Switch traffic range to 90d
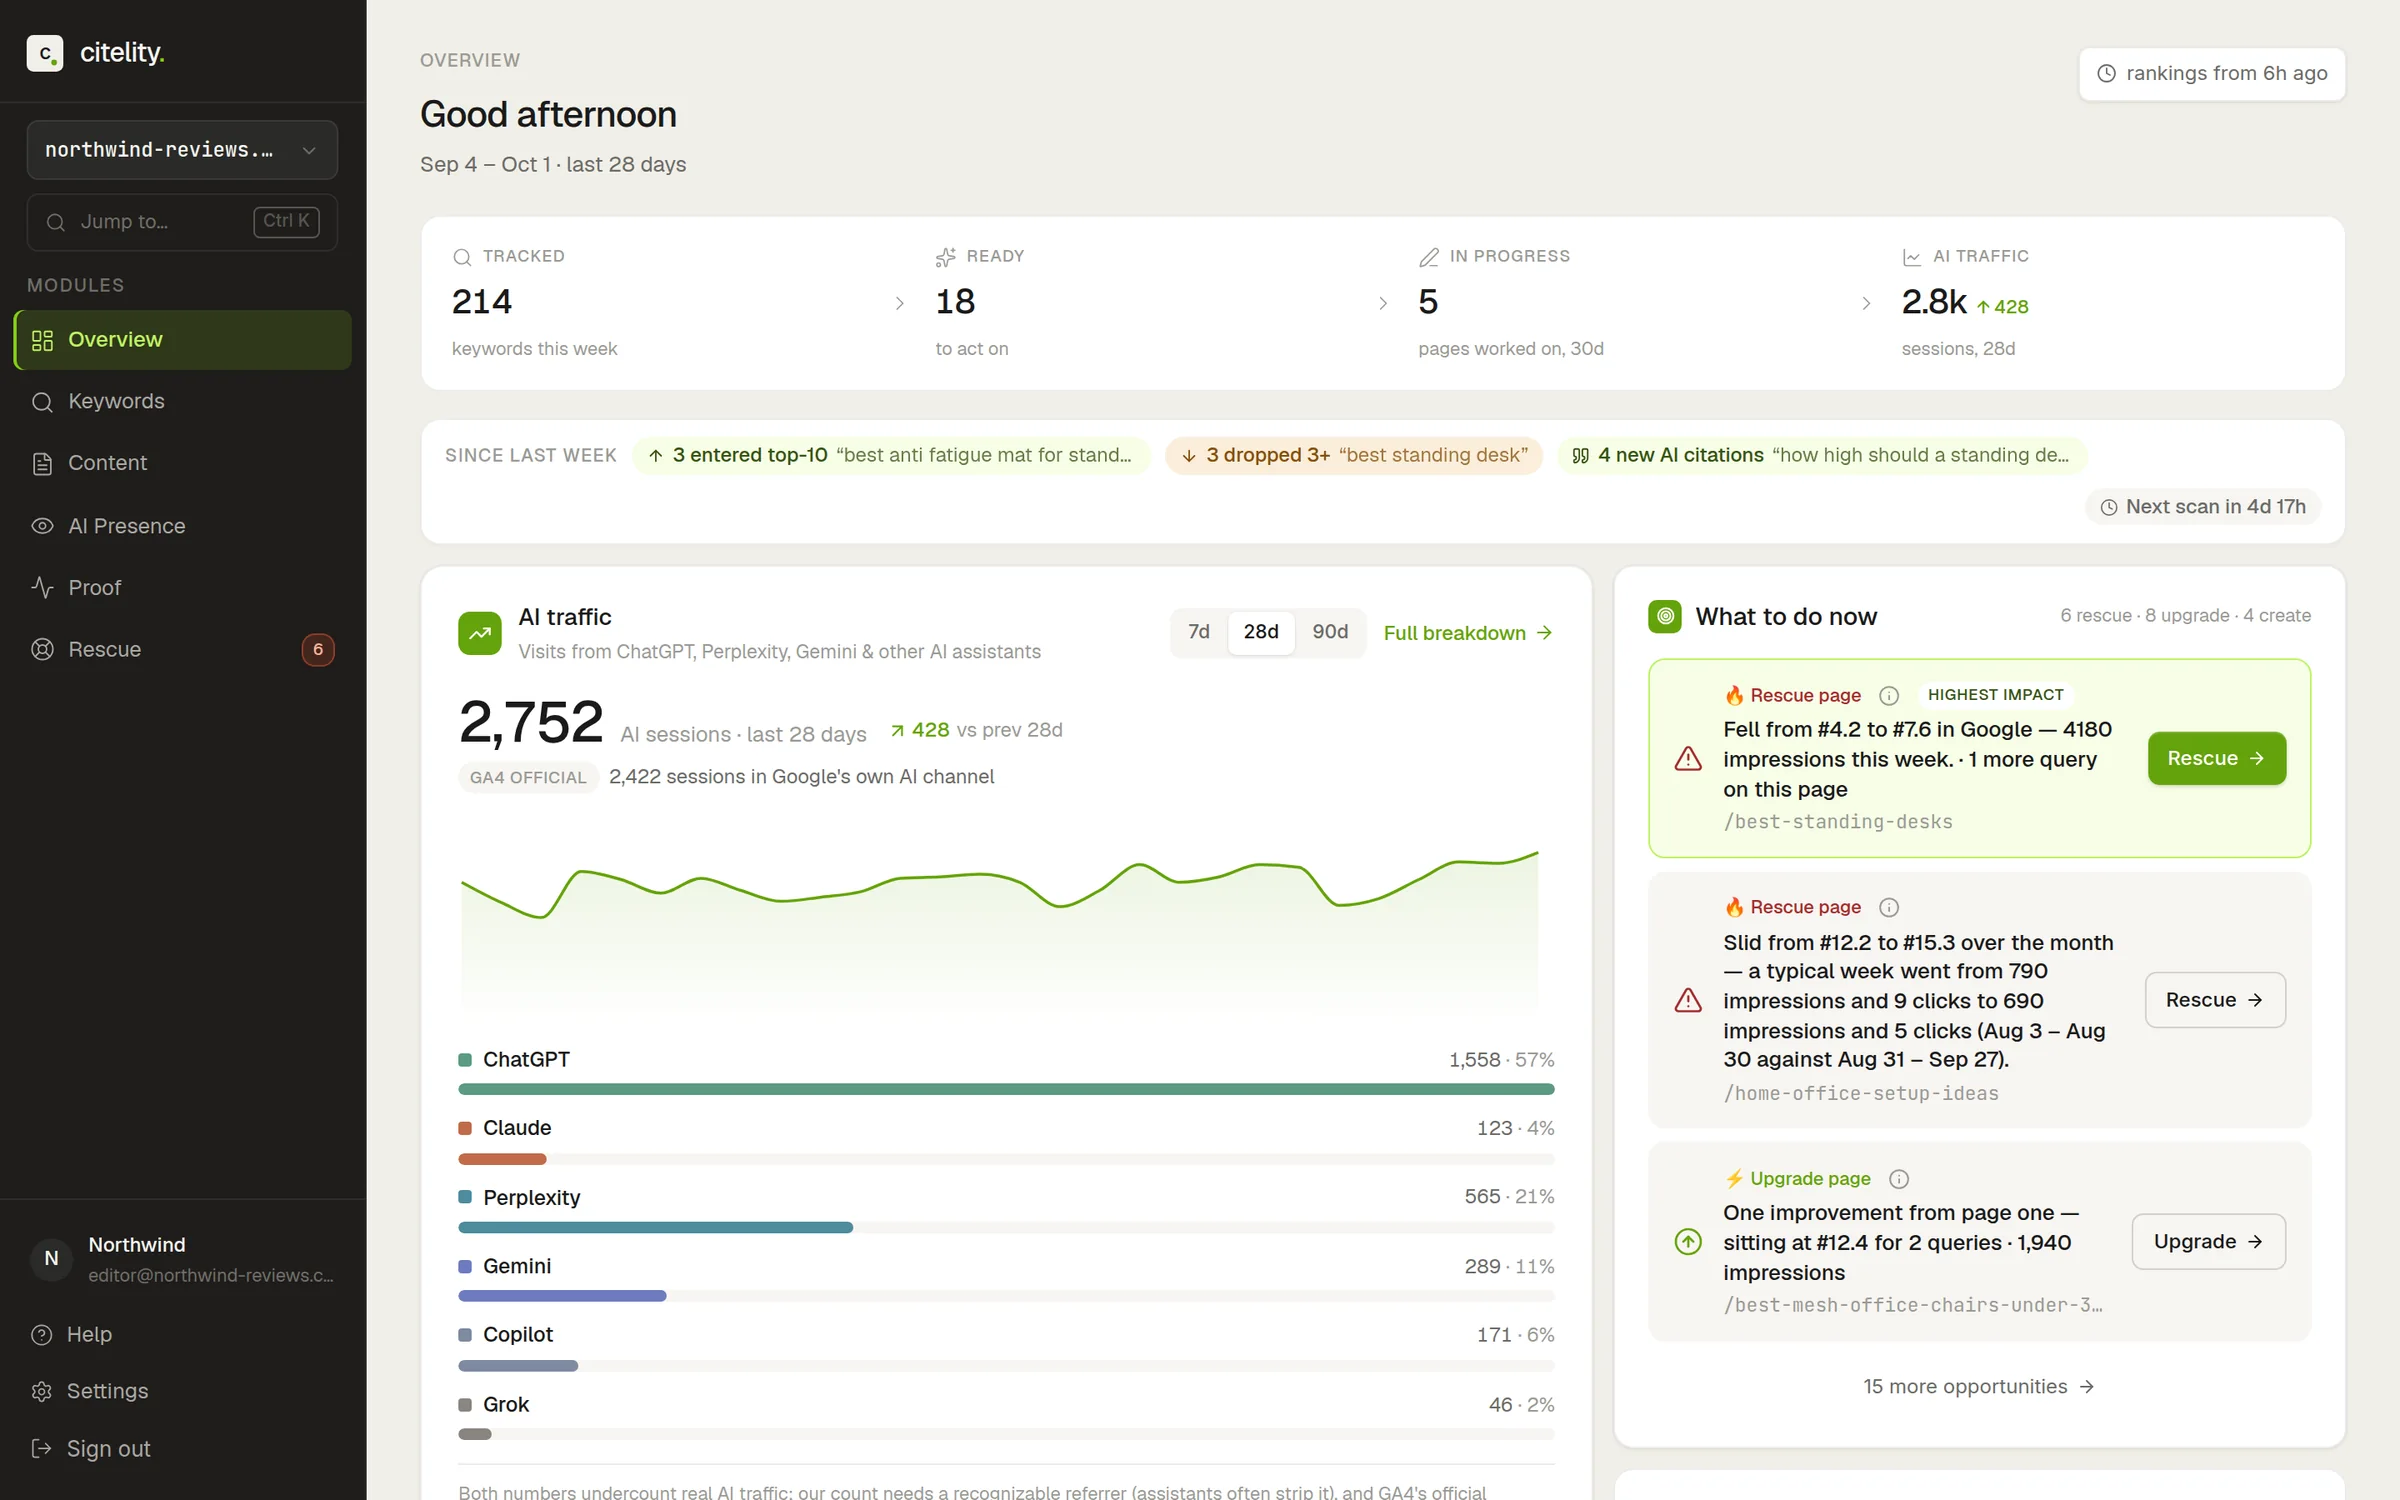The width and height of the screenshot is (2400, 1500). click(x=1330, y=632)
